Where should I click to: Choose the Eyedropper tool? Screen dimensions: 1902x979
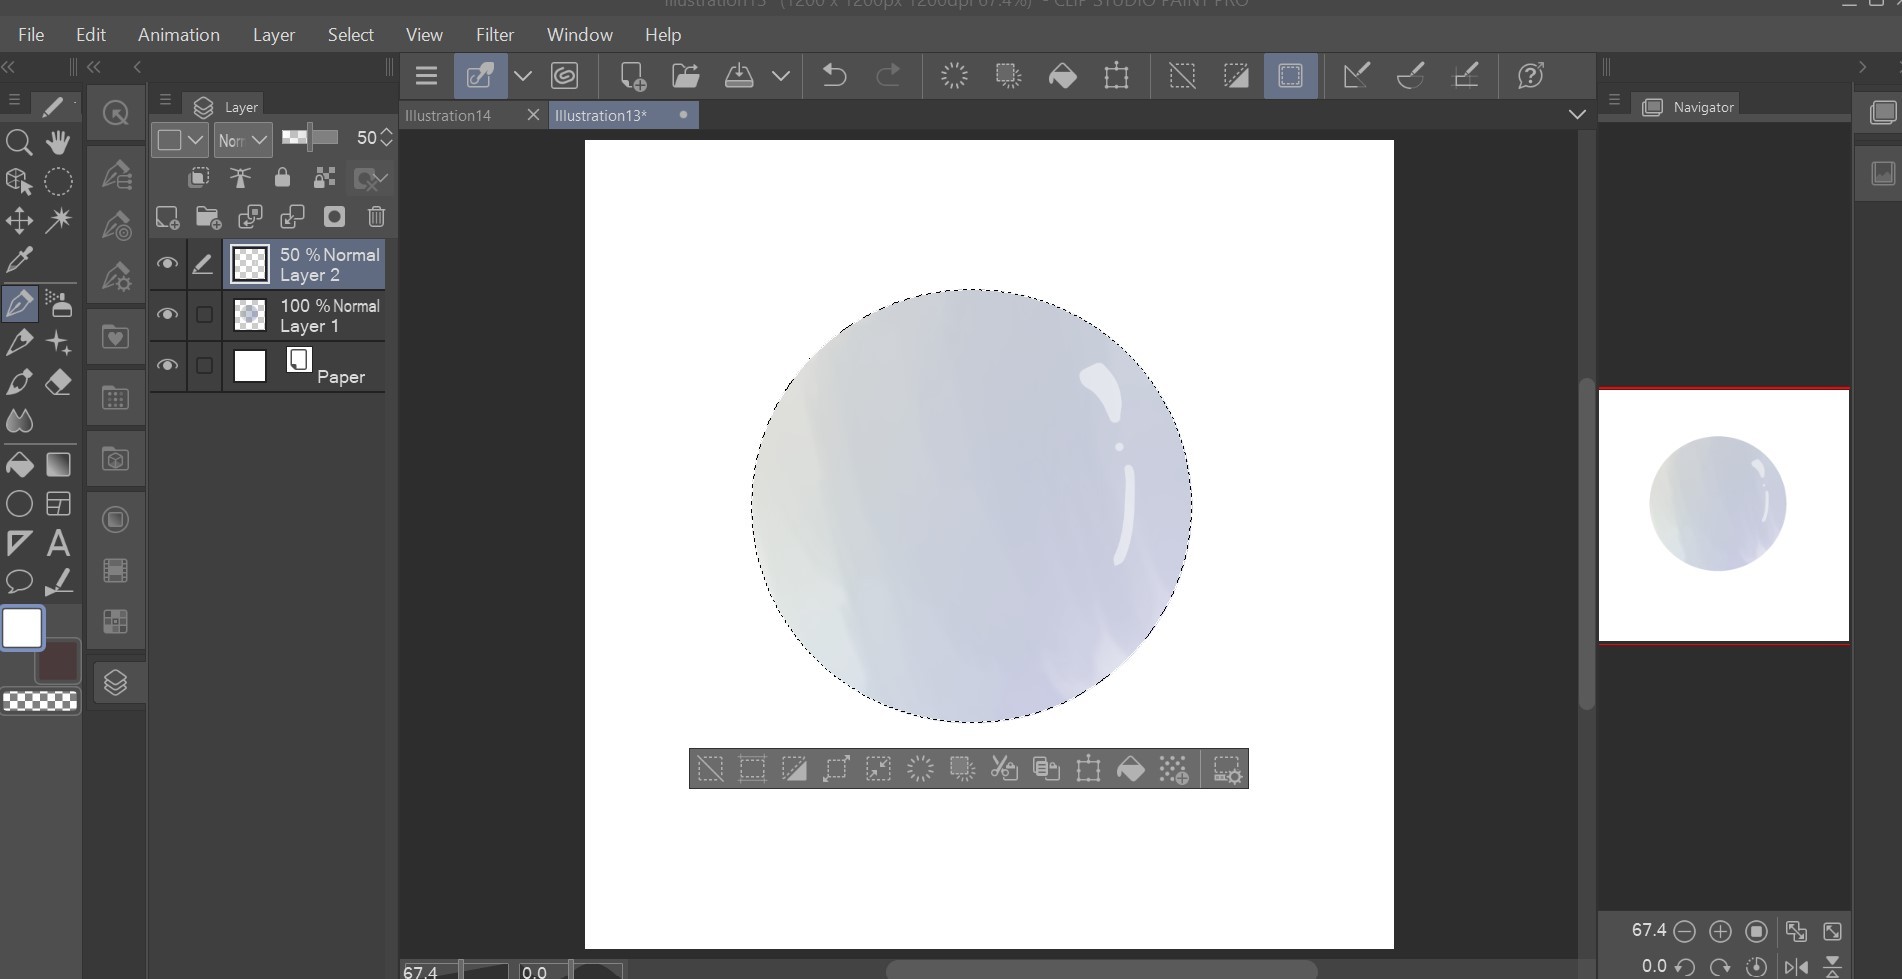point(19,260)
